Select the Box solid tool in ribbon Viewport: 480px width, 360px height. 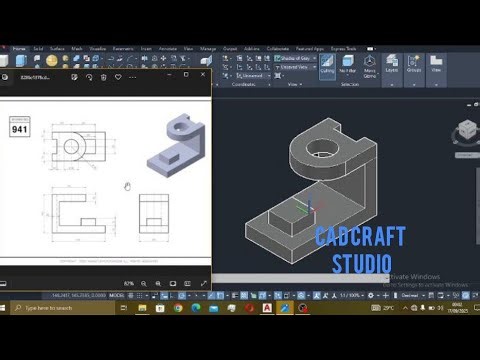pyautogui.click(x=3, y=61)
